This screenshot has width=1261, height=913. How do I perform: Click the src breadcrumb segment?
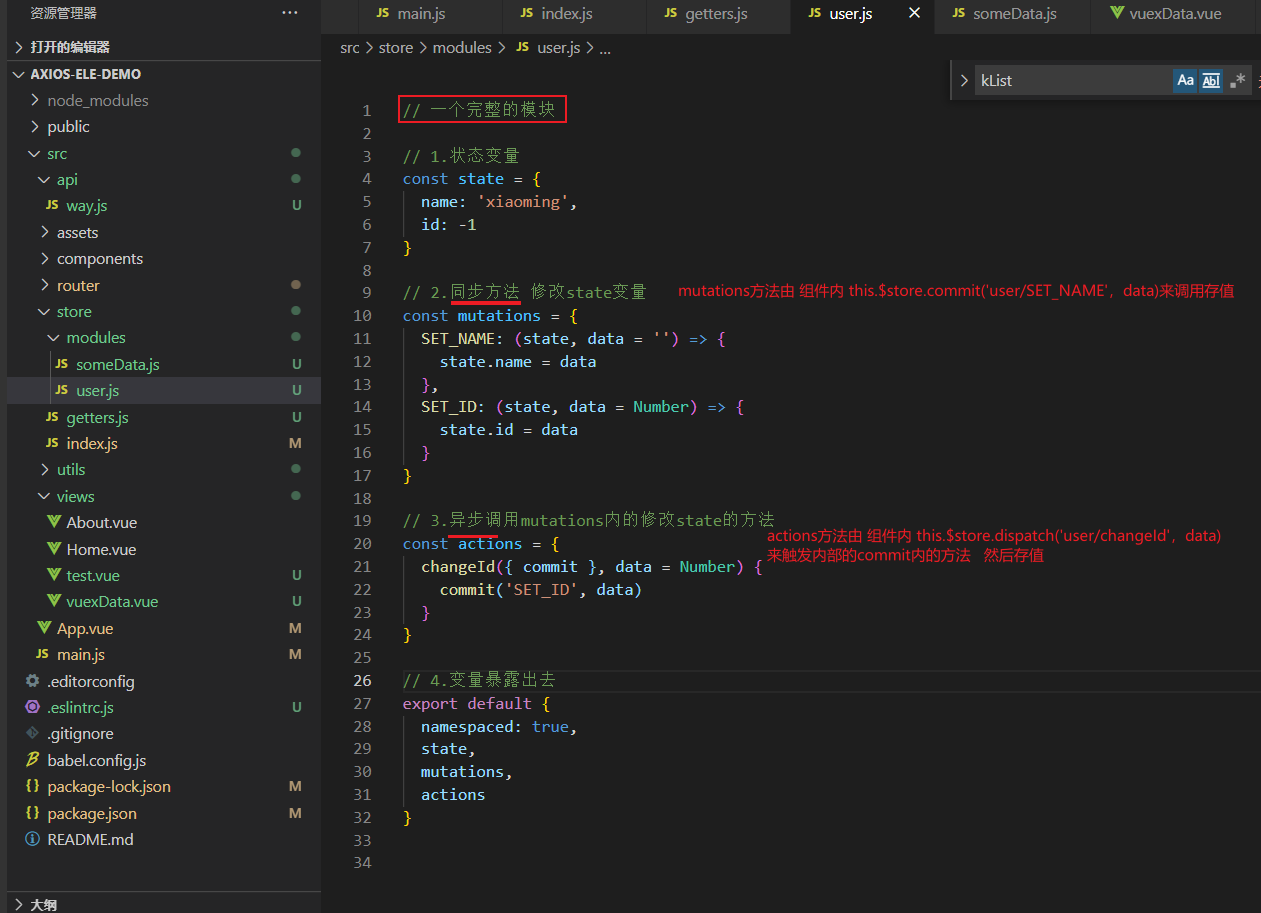tap(349, 47)
